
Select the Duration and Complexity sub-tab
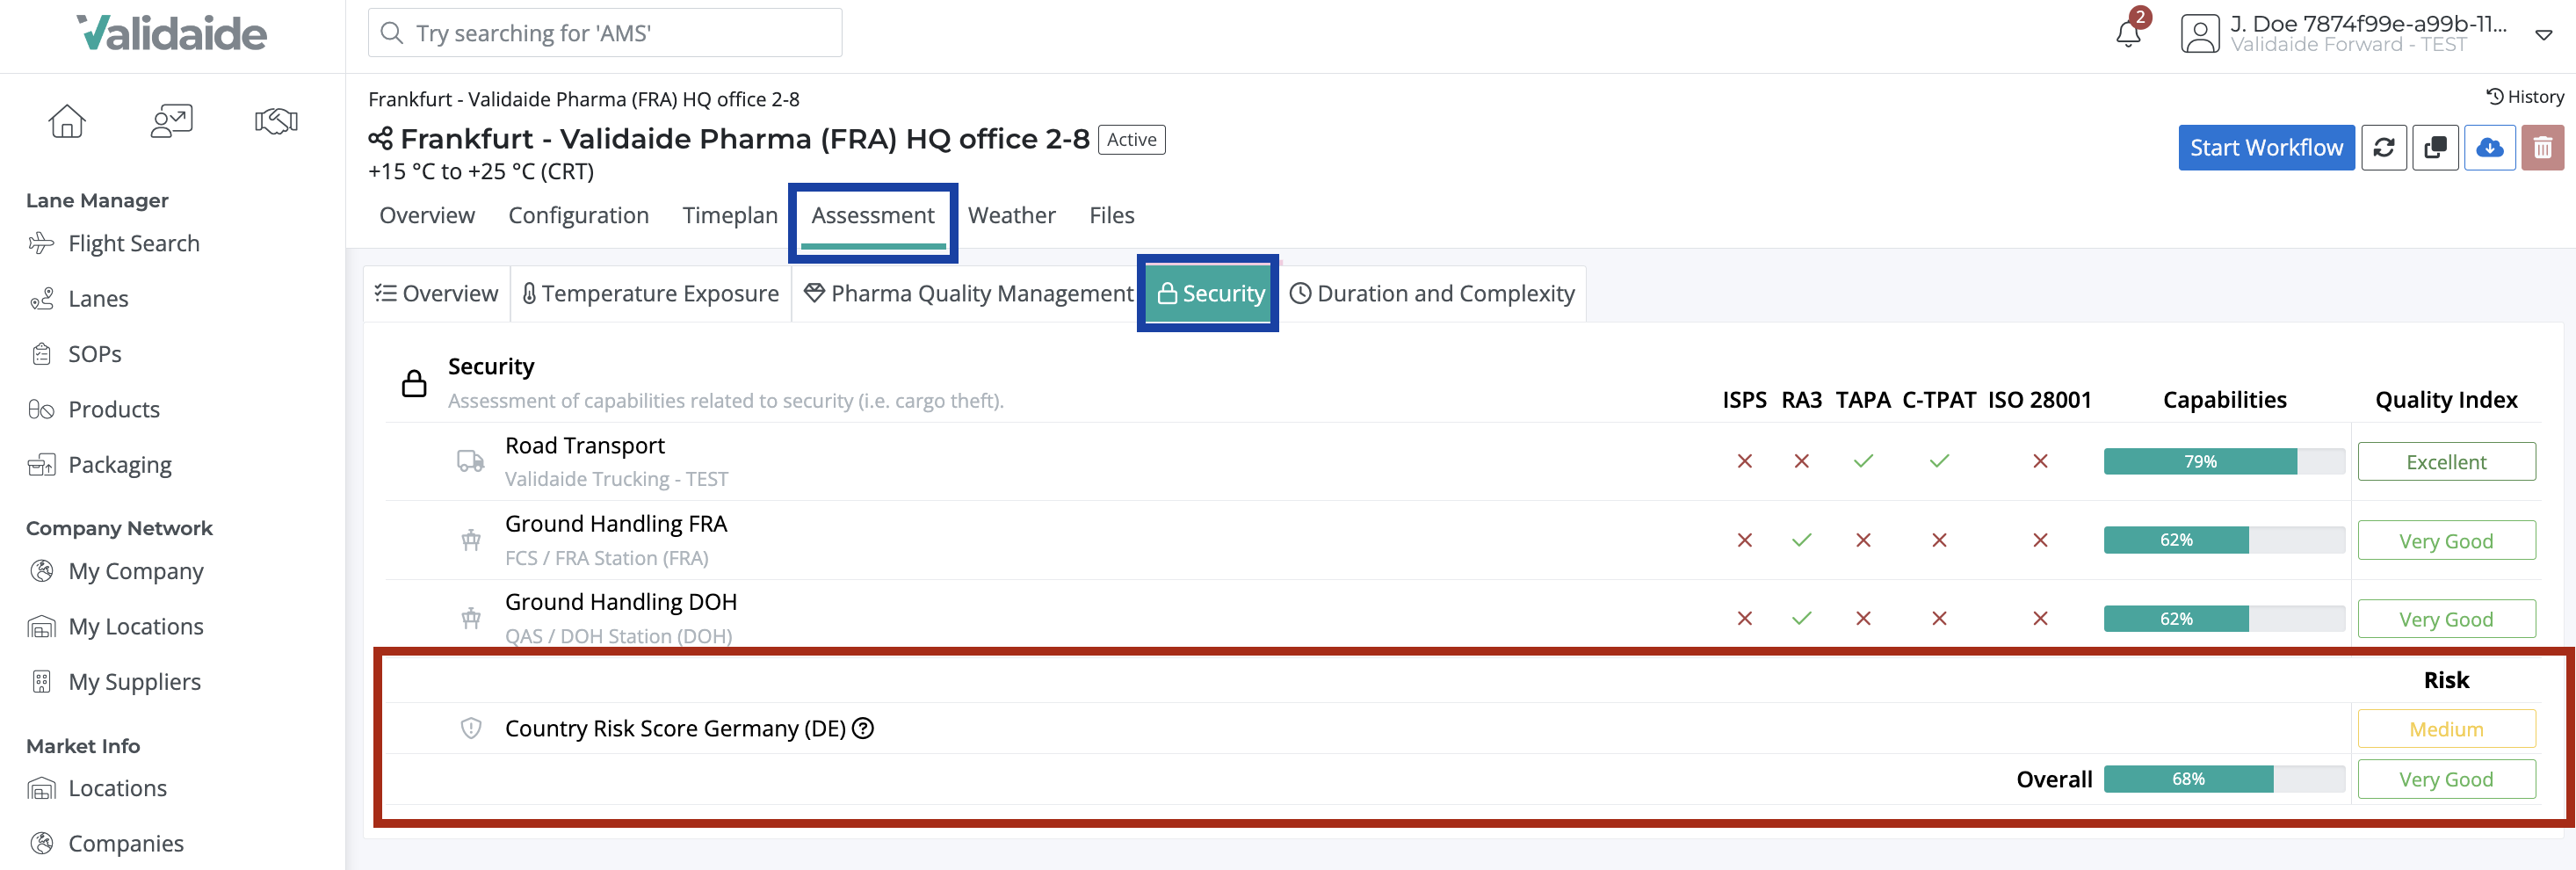pyautogui.click(x=1433, y=293)
